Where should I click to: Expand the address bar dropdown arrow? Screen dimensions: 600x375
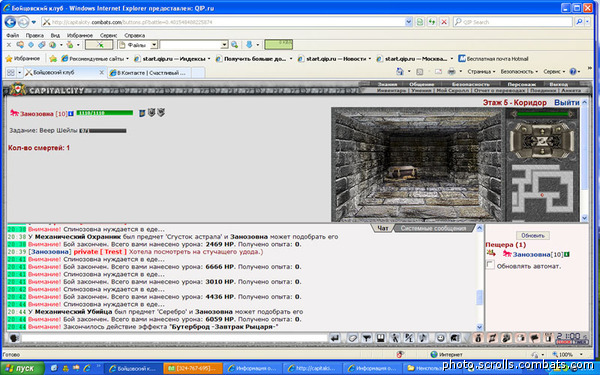tap(408, 22)
